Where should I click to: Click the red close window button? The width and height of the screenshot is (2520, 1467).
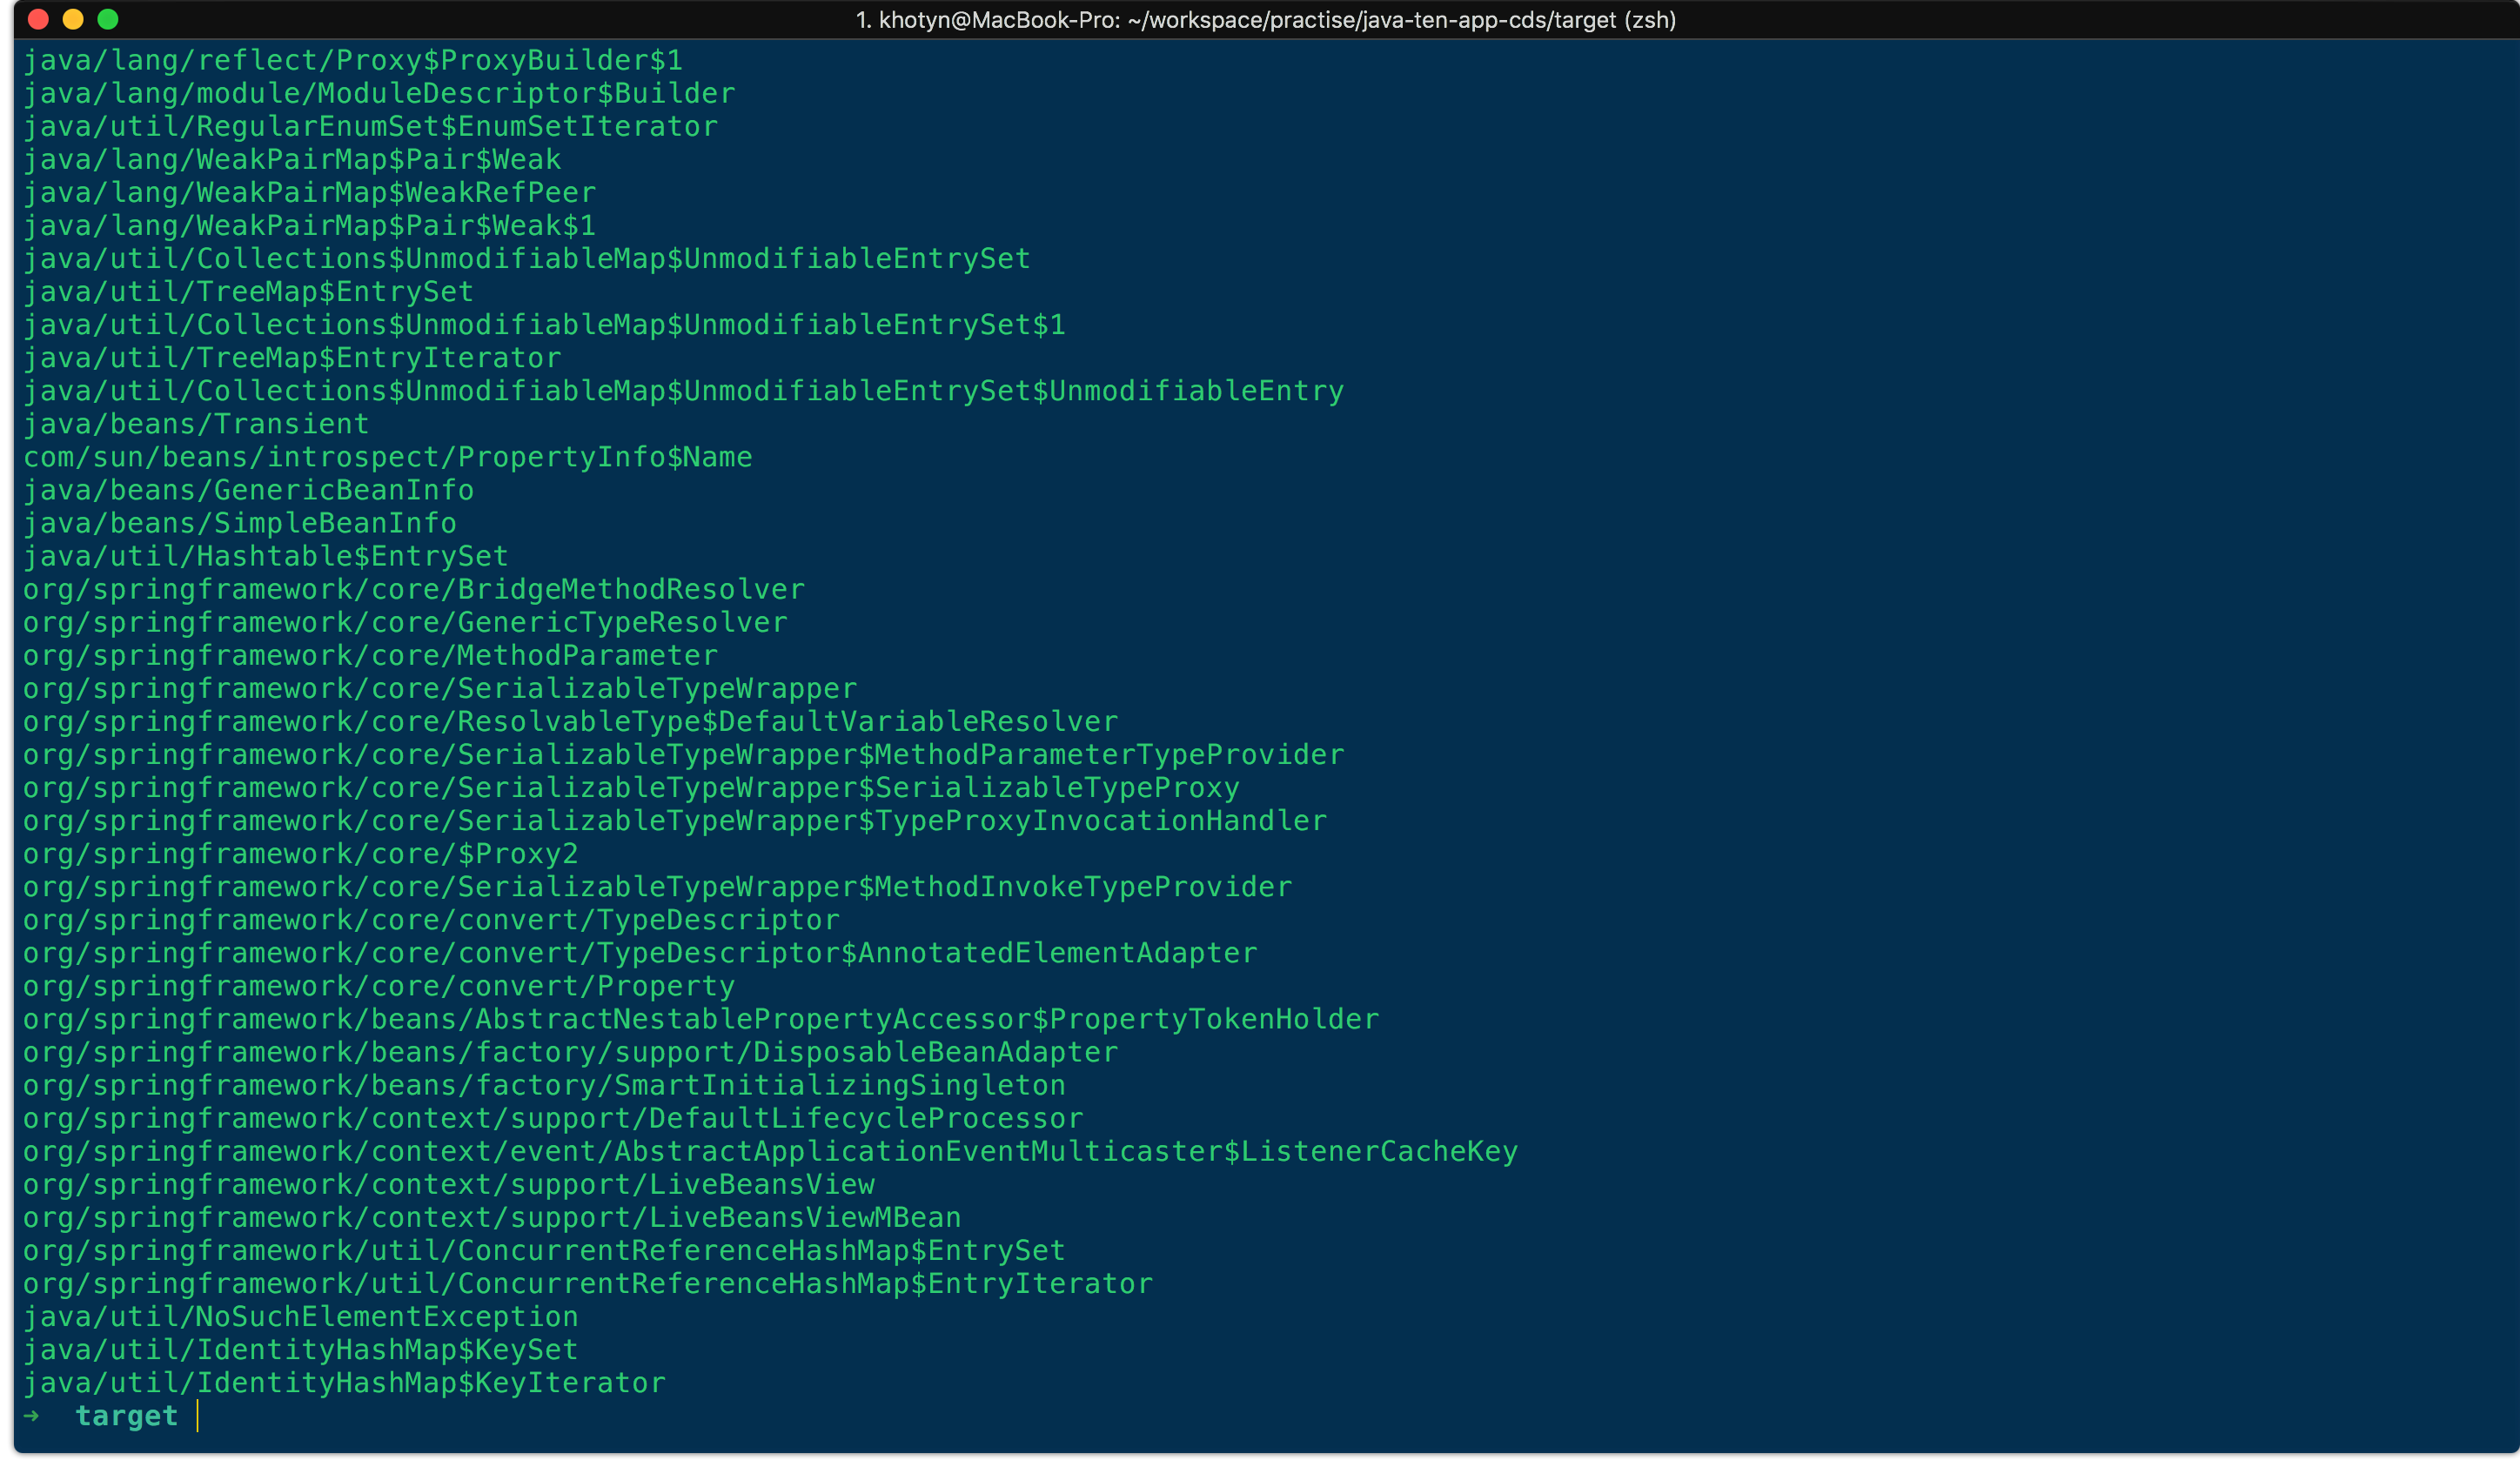(x=38, y=19)
